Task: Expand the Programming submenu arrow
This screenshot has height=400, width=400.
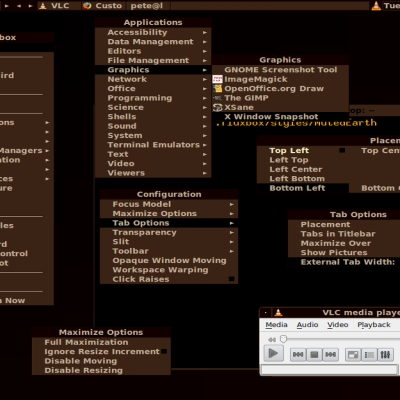Action: click(205, 98)
